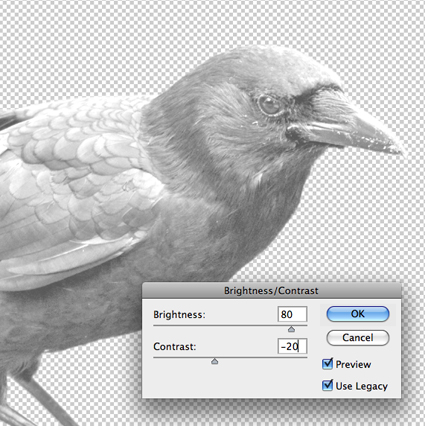425x426 pixels.
Task: Click the Contrast slider handle
Action: click(x=215, y=361)
